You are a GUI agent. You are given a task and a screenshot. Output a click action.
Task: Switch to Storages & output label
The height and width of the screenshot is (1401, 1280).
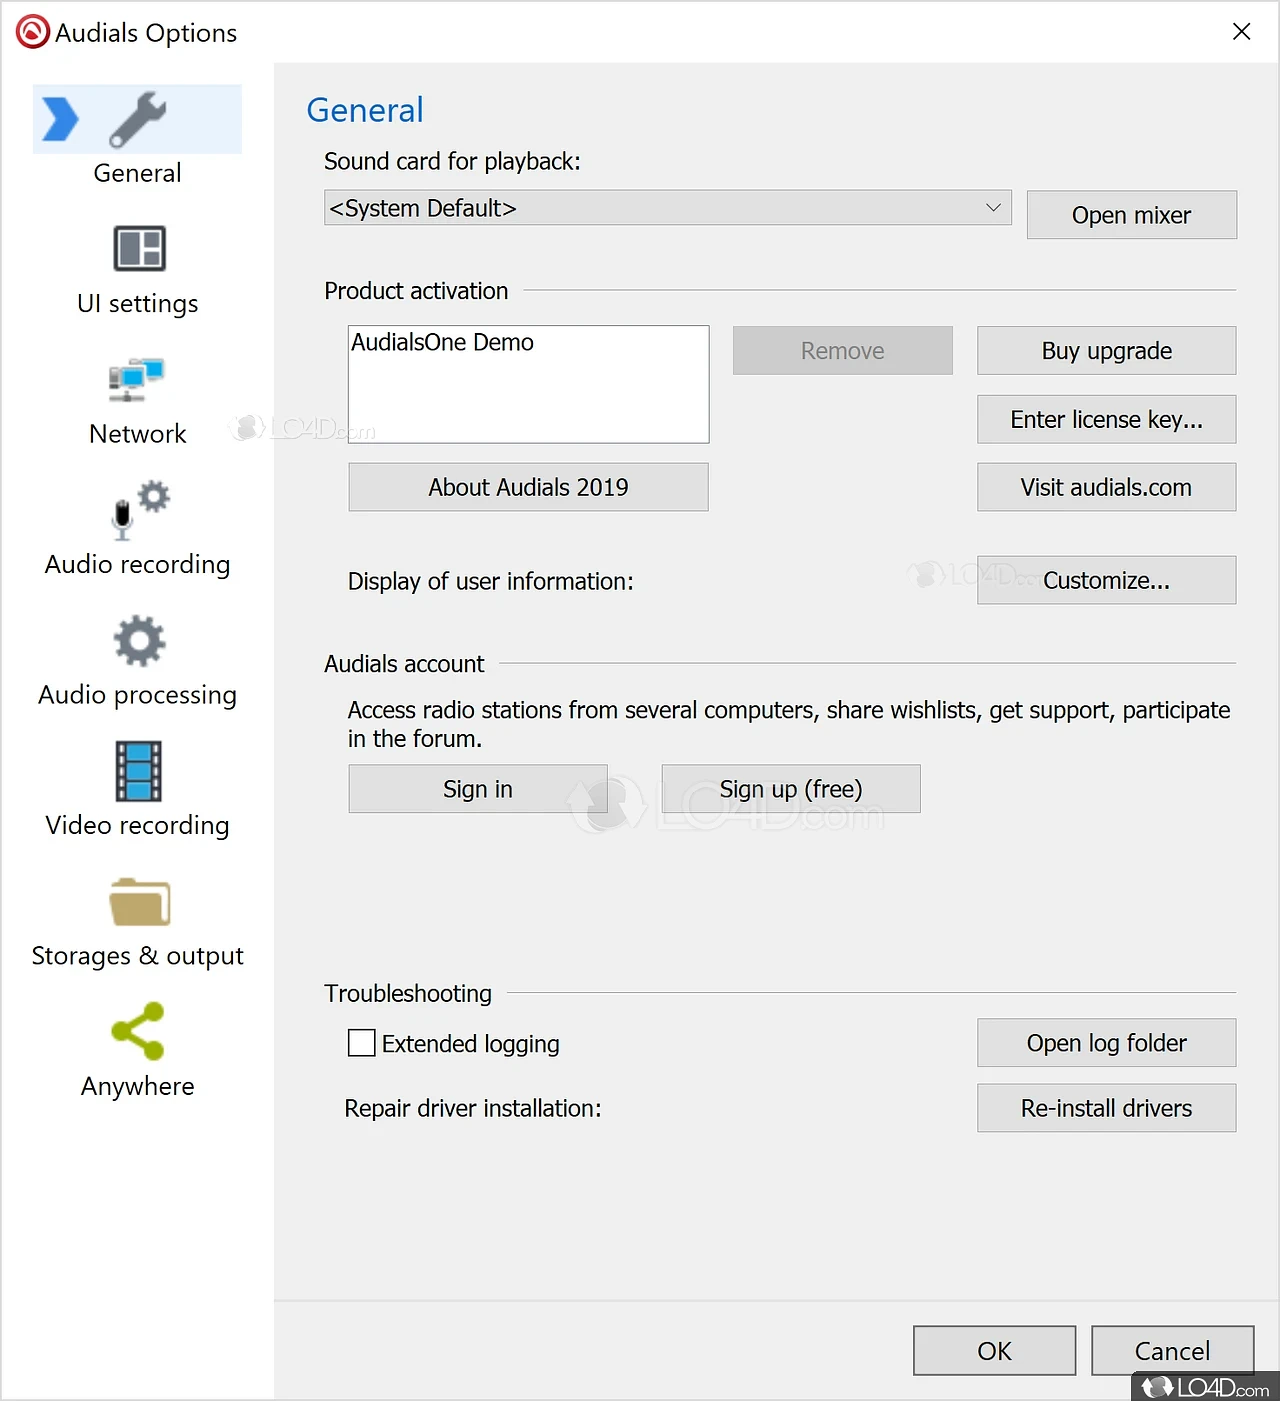(x=138, y=956)
